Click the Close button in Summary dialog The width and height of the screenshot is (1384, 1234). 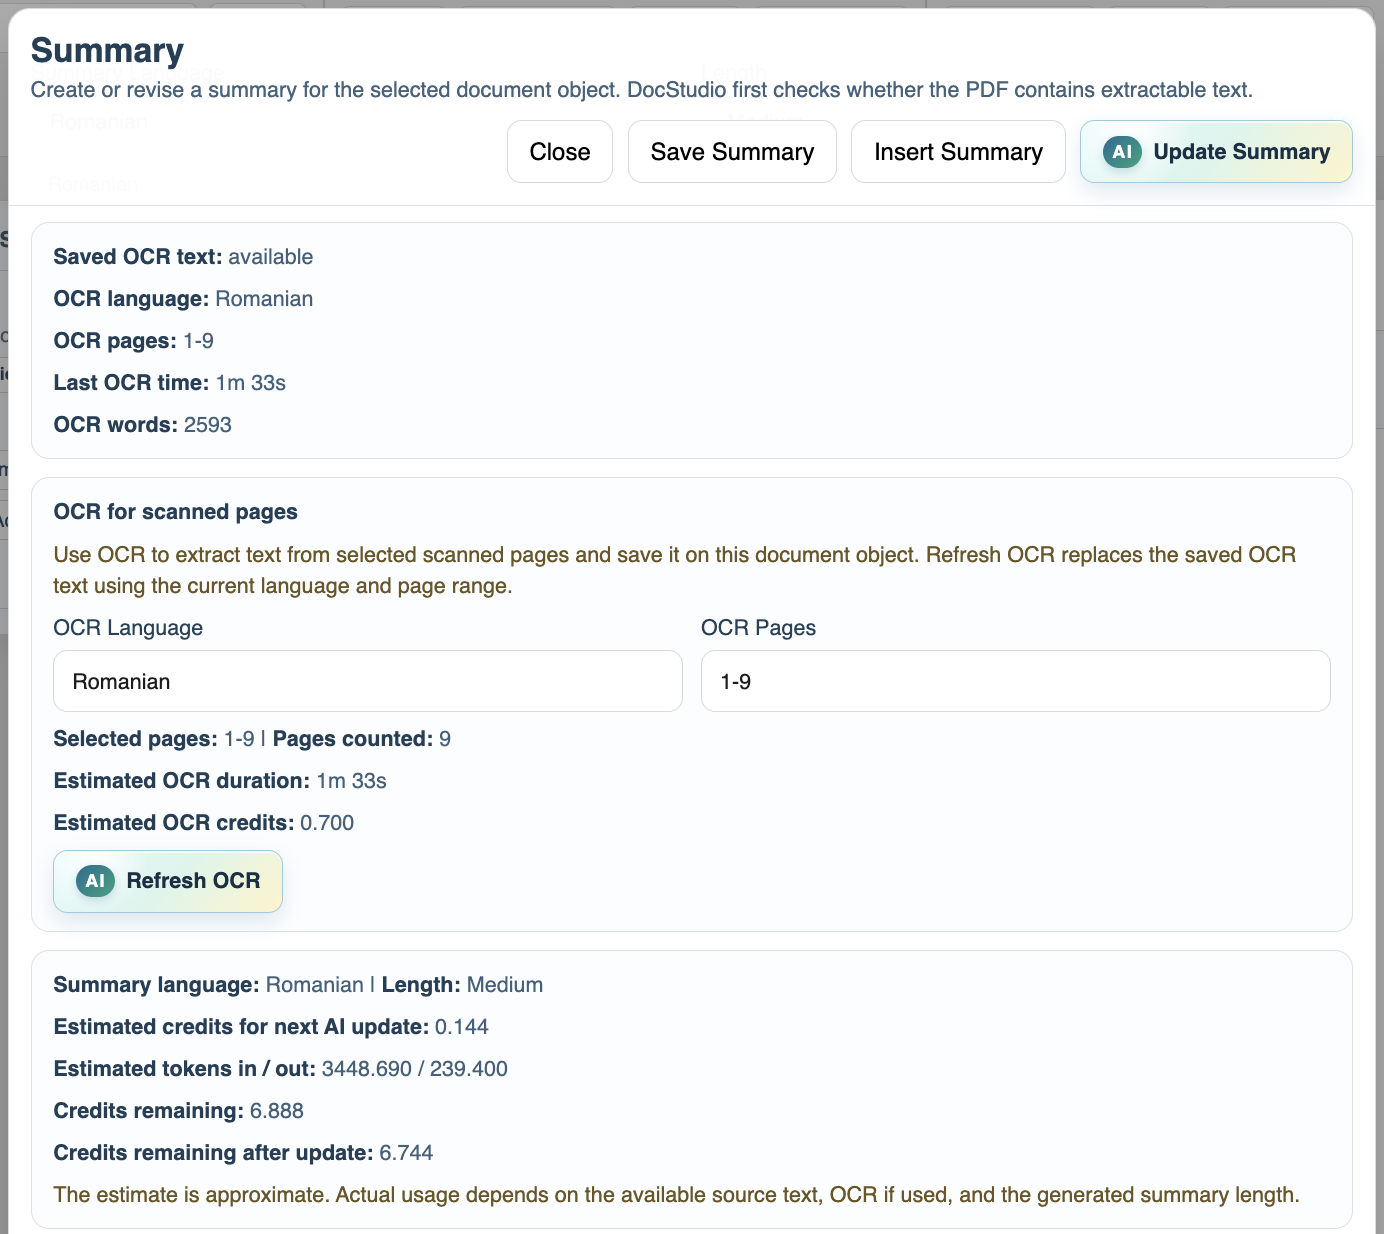pos(559,152)
